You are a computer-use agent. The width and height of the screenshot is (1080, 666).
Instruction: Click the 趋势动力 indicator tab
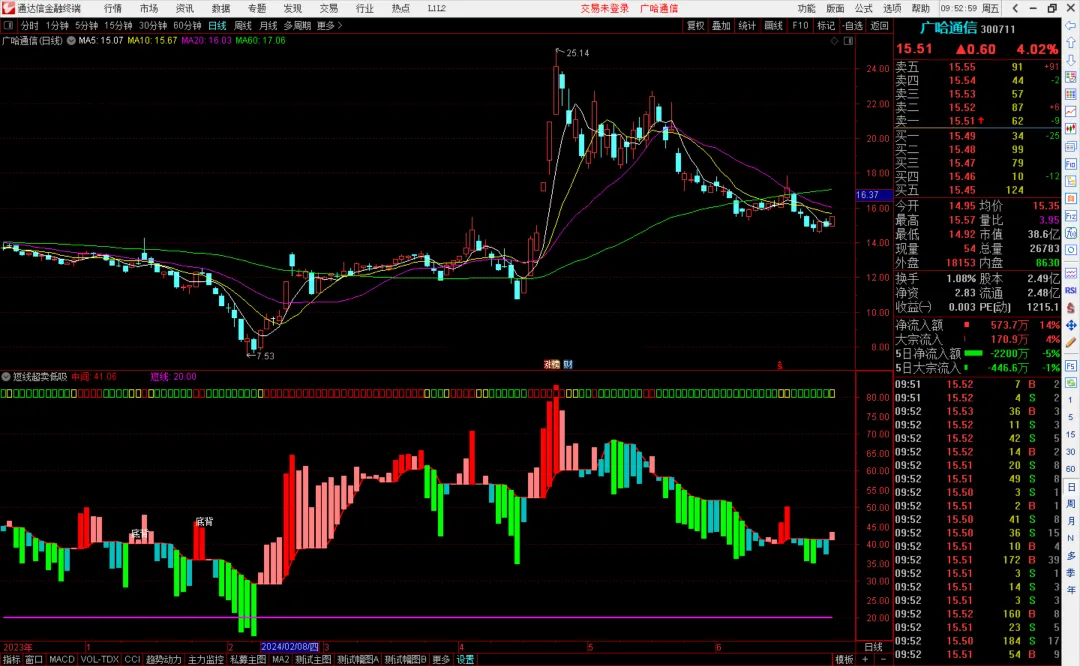coord(164,660)
